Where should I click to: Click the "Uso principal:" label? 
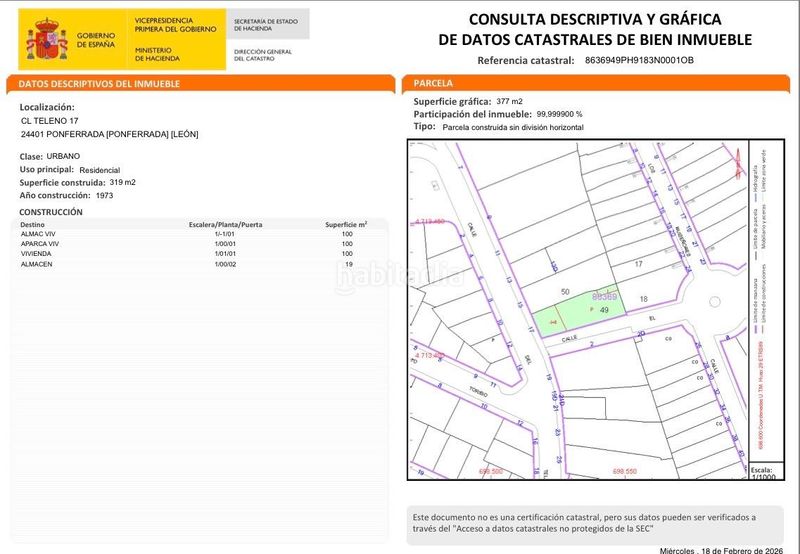click(x=47, y=169)
